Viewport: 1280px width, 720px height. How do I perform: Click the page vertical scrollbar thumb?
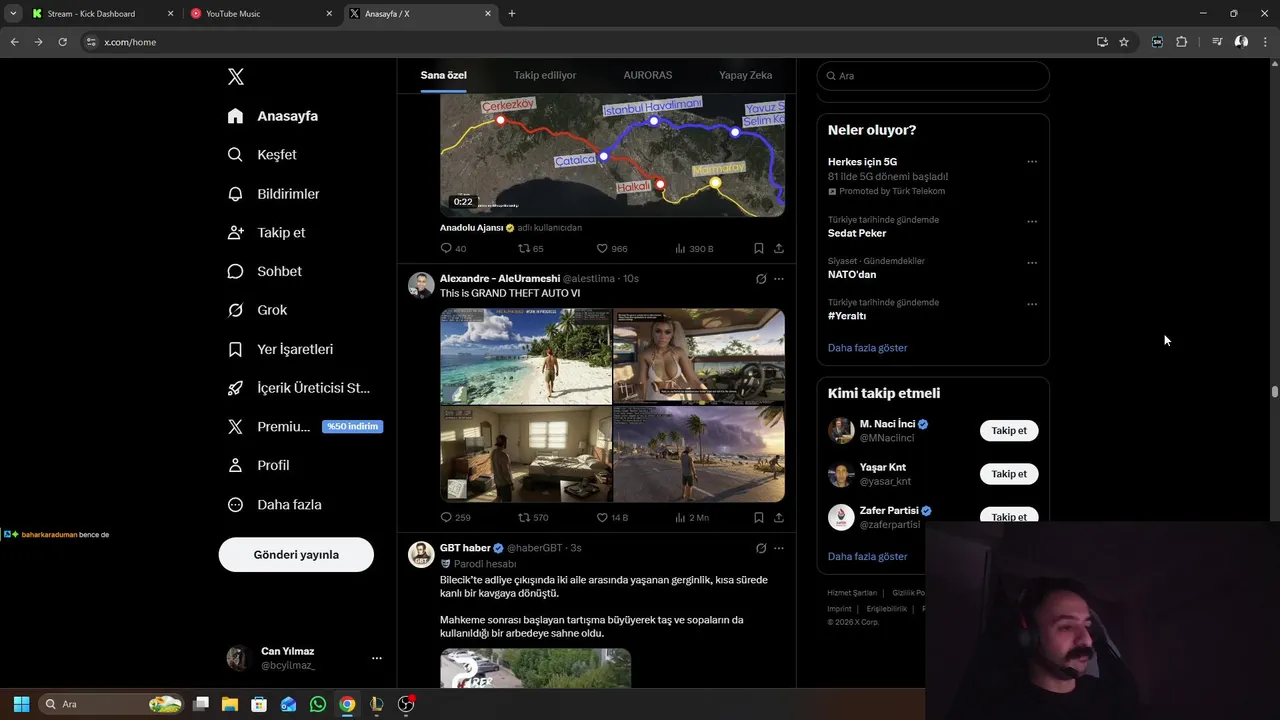tap(1274, 391)
